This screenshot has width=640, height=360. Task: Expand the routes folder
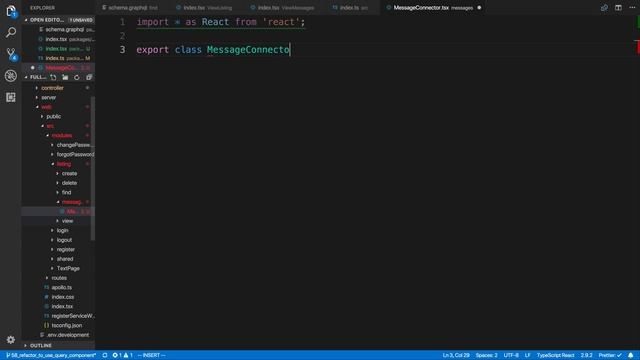(59, 278)
